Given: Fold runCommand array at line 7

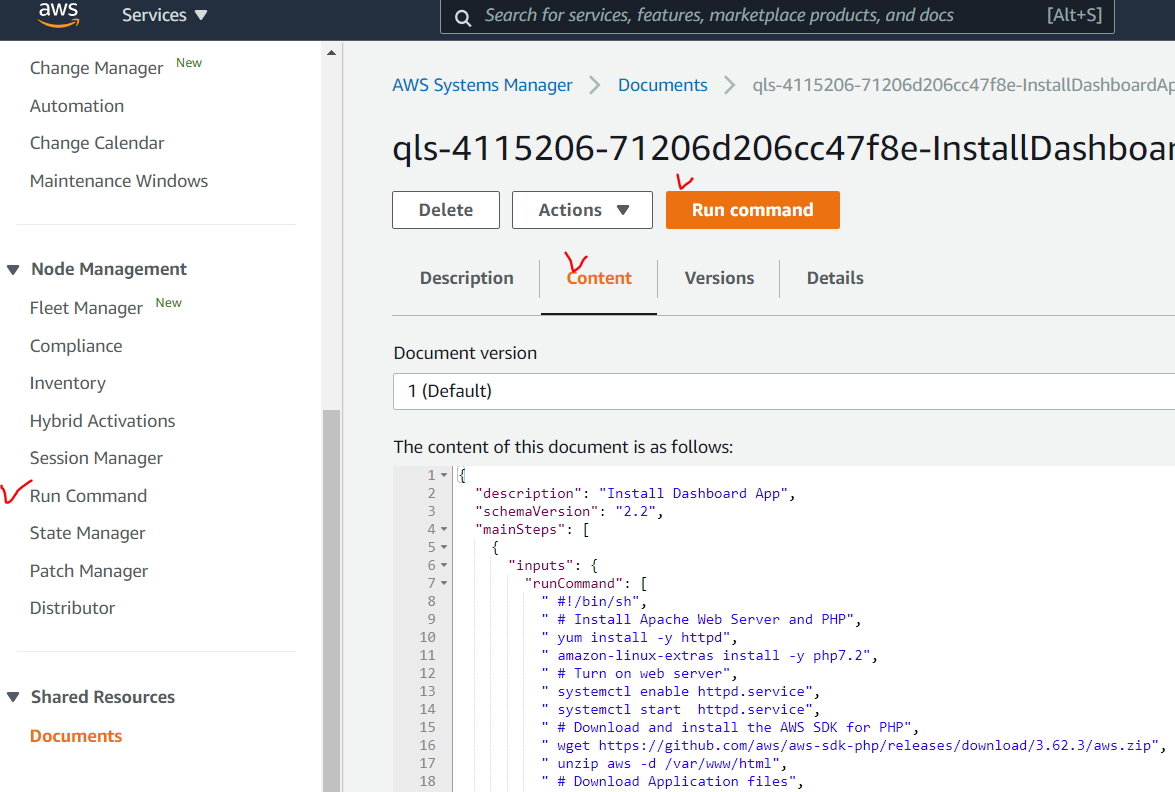Looking at the screenshot, I should 444,583.
